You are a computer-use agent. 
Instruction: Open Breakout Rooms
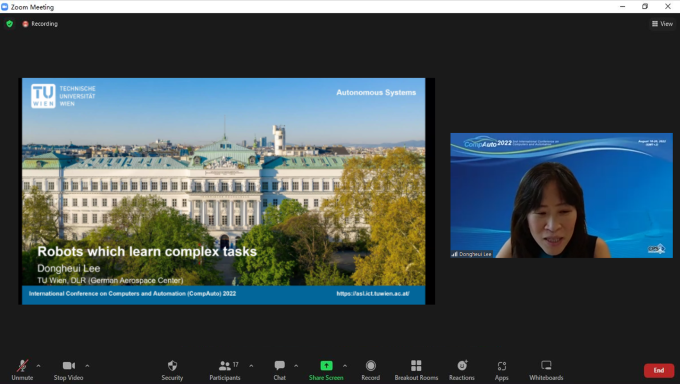tap(416, 371)
